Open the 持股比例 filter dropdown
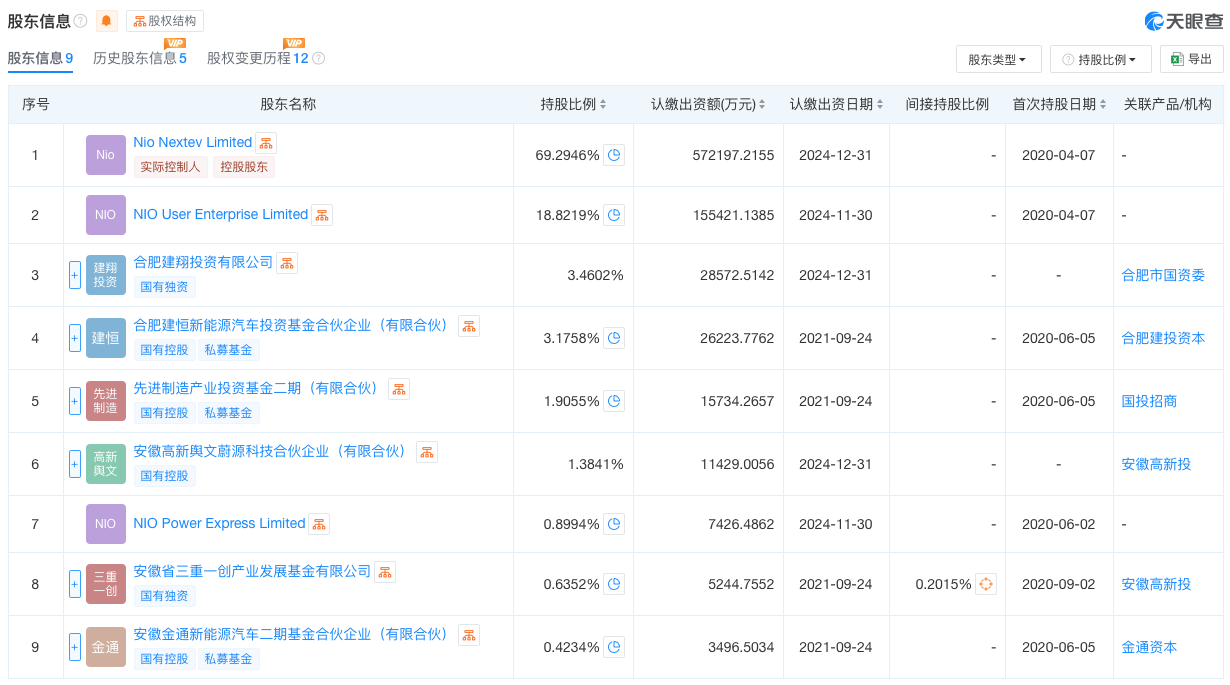This screenshot has width=1230, height=685. point(1101,58)
